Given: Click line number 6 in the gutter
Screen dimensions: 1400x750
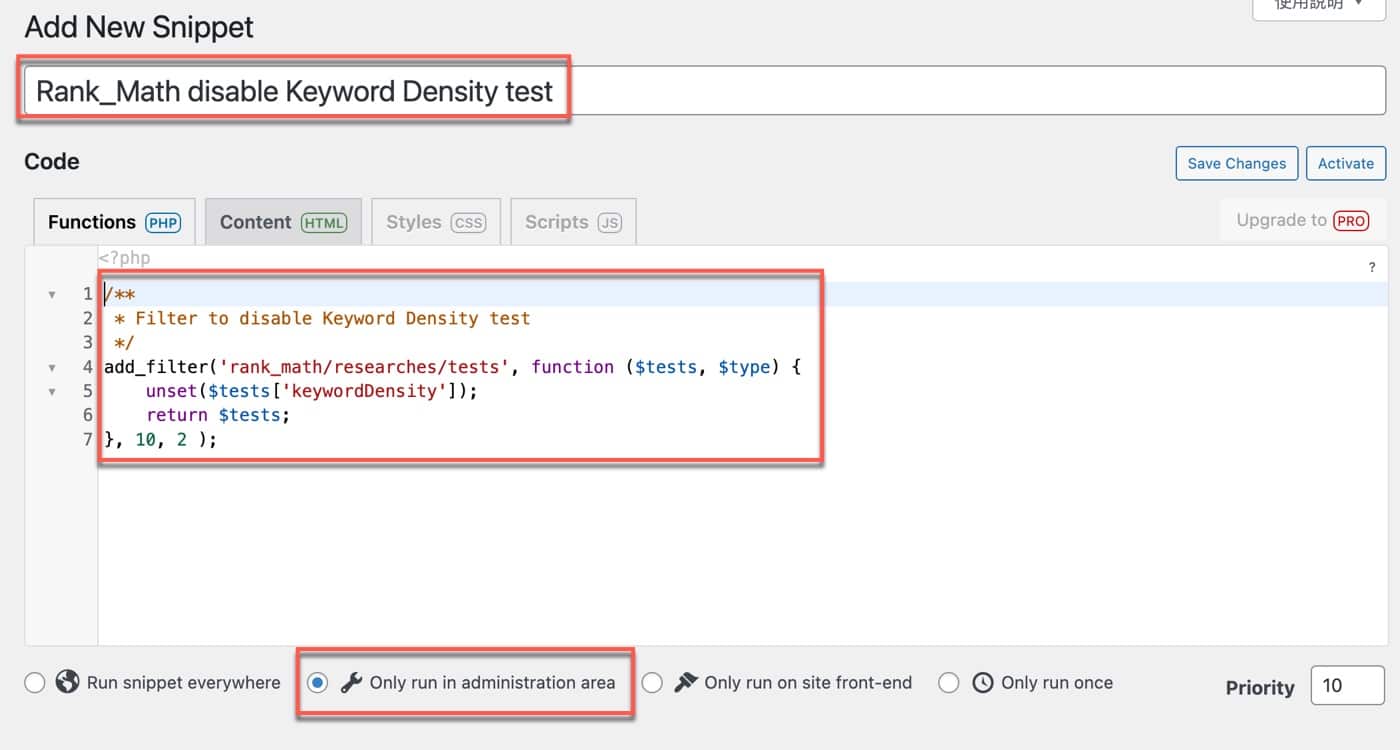Looking at the screenshot, I should (88, 415).
